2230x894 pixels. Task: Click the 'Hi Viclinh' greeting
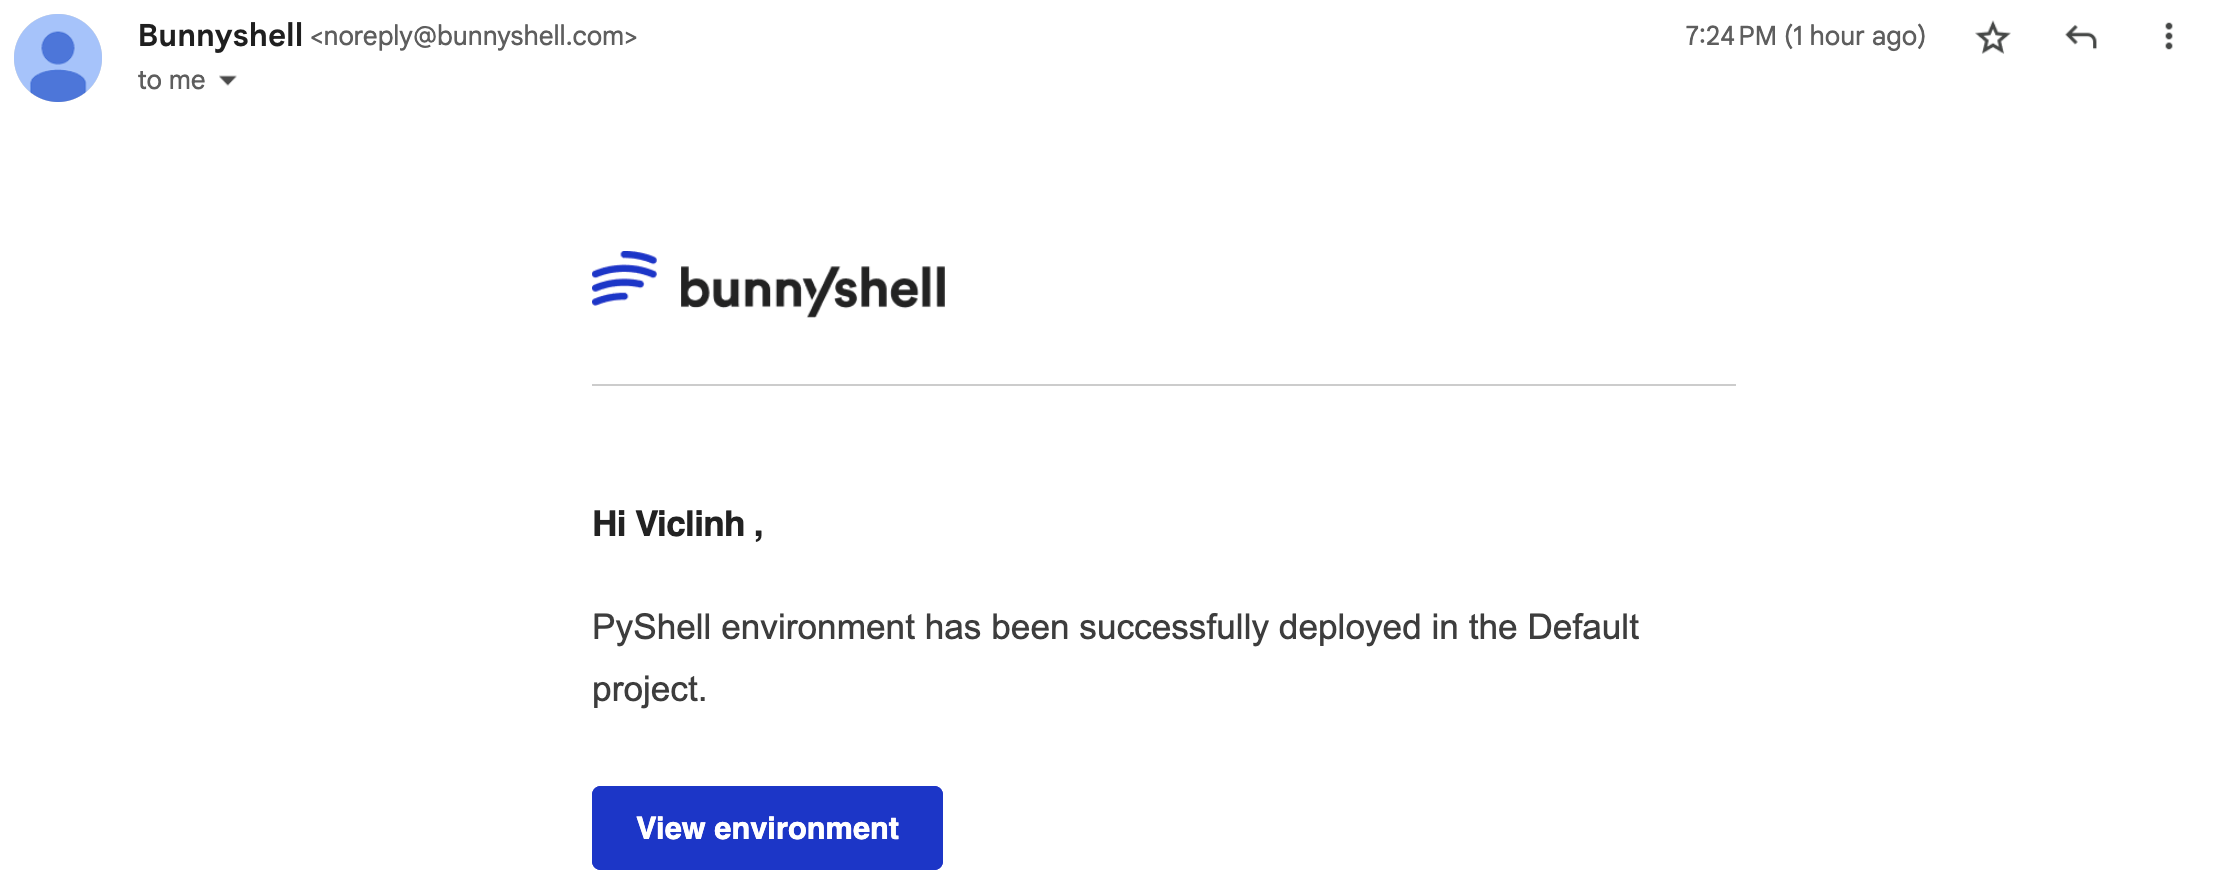(677, 524)
